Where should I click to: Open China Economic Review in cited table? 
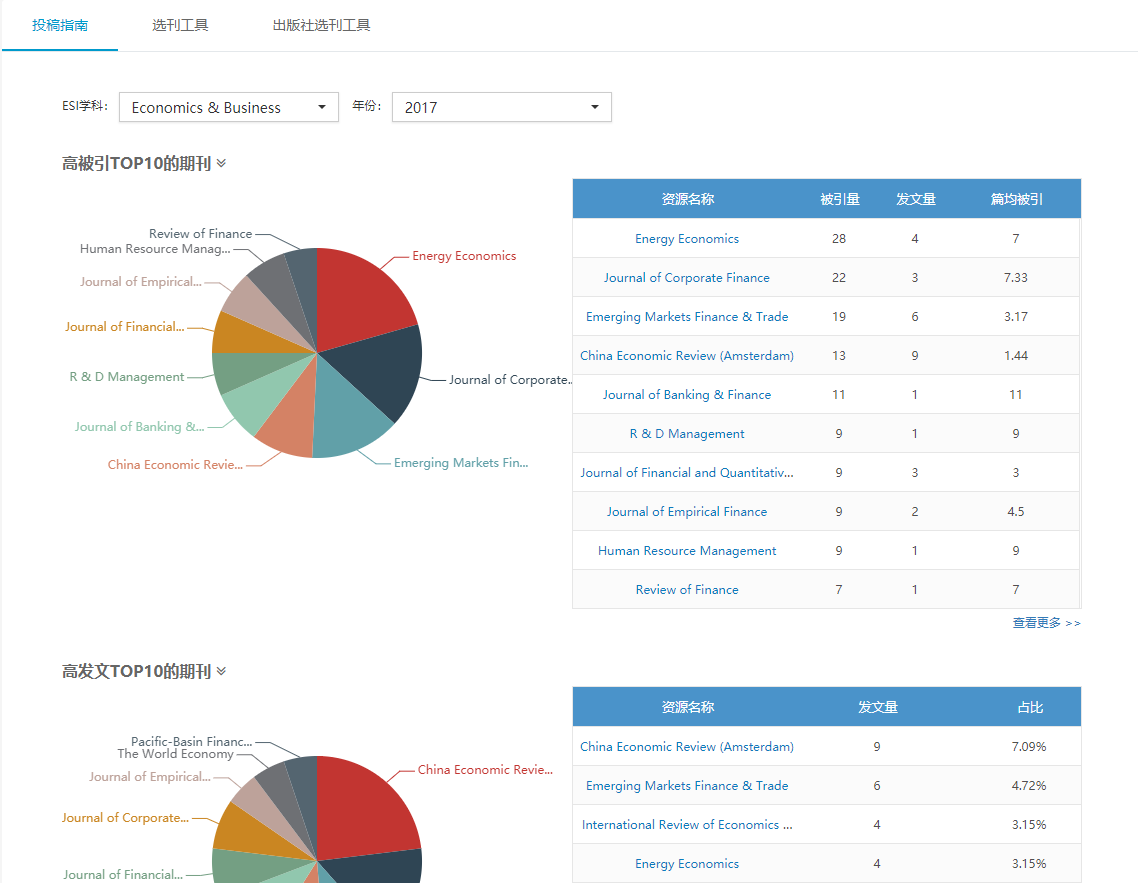[687, 356]
